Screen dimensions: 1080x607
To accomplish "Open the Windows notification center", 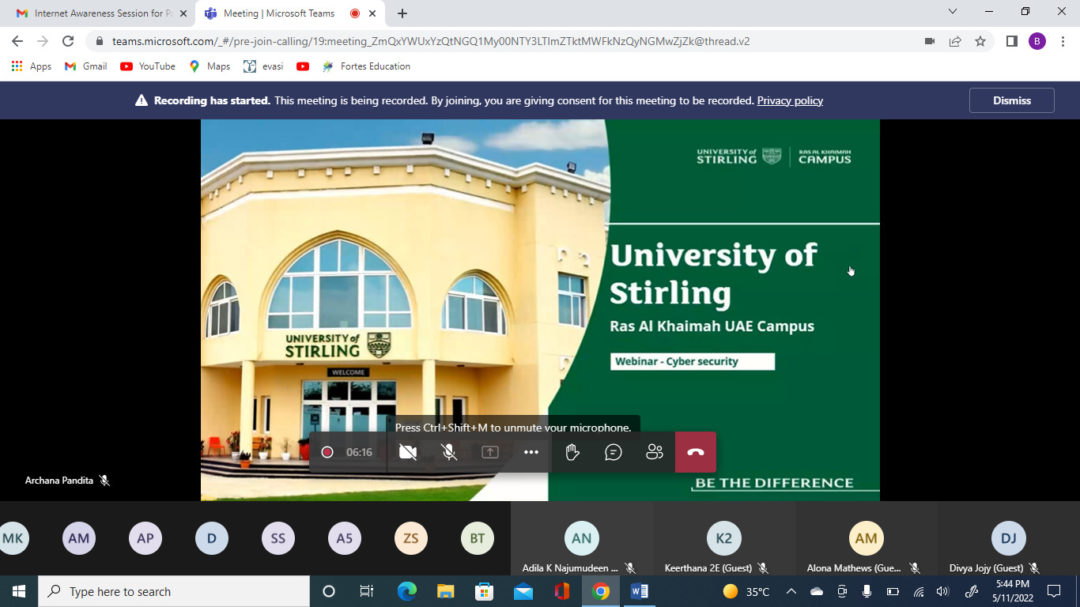I will pyautogui.click(x=1054, y=591).
